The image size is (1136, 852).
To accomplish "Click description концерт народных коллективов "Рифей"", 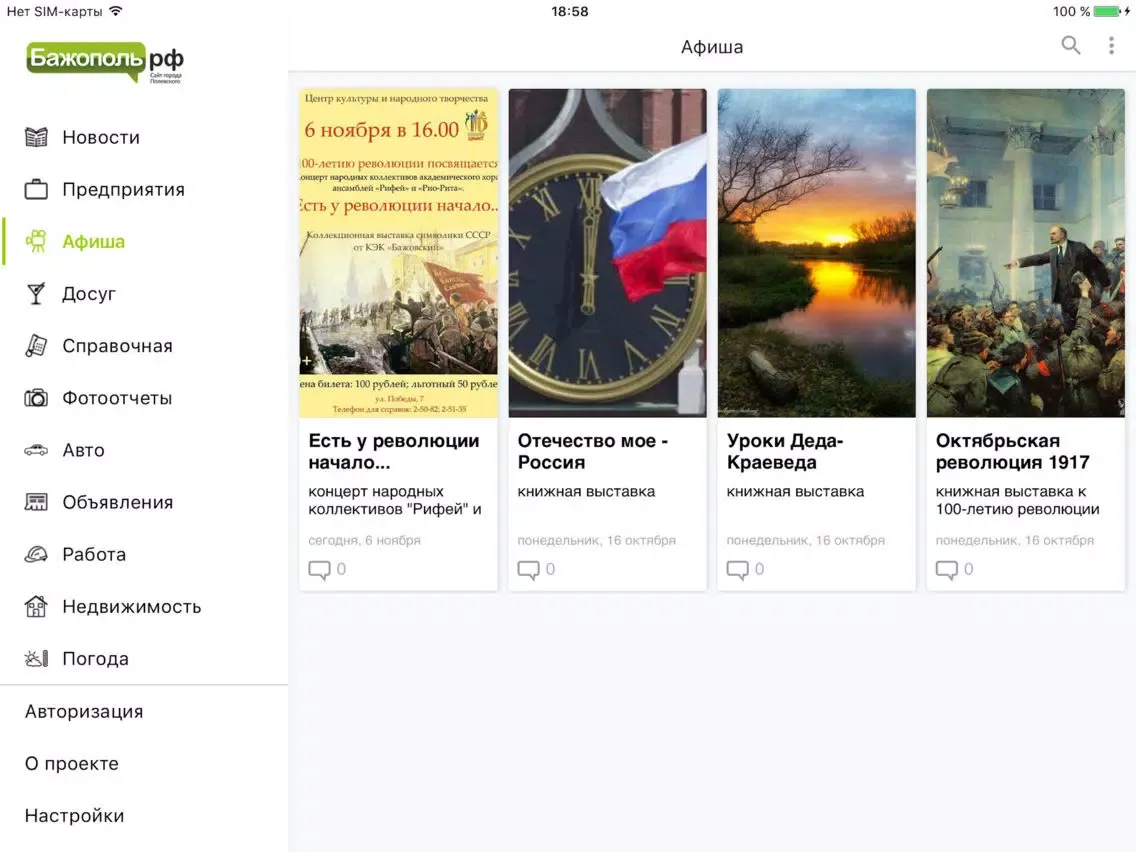I will click(395, 500).
